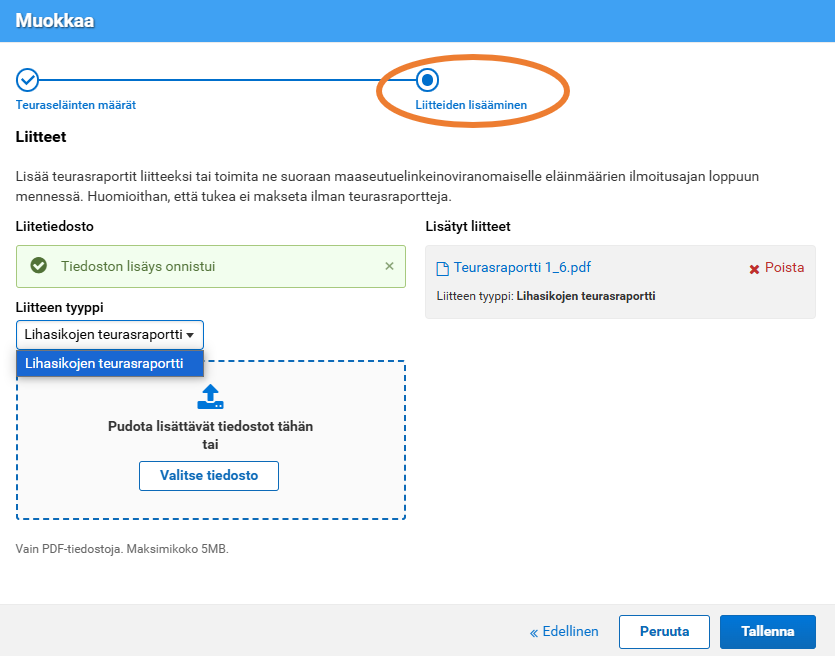Click the red X remove icon
The width and height of the screenshot is (835, 656).
point(755,269)
